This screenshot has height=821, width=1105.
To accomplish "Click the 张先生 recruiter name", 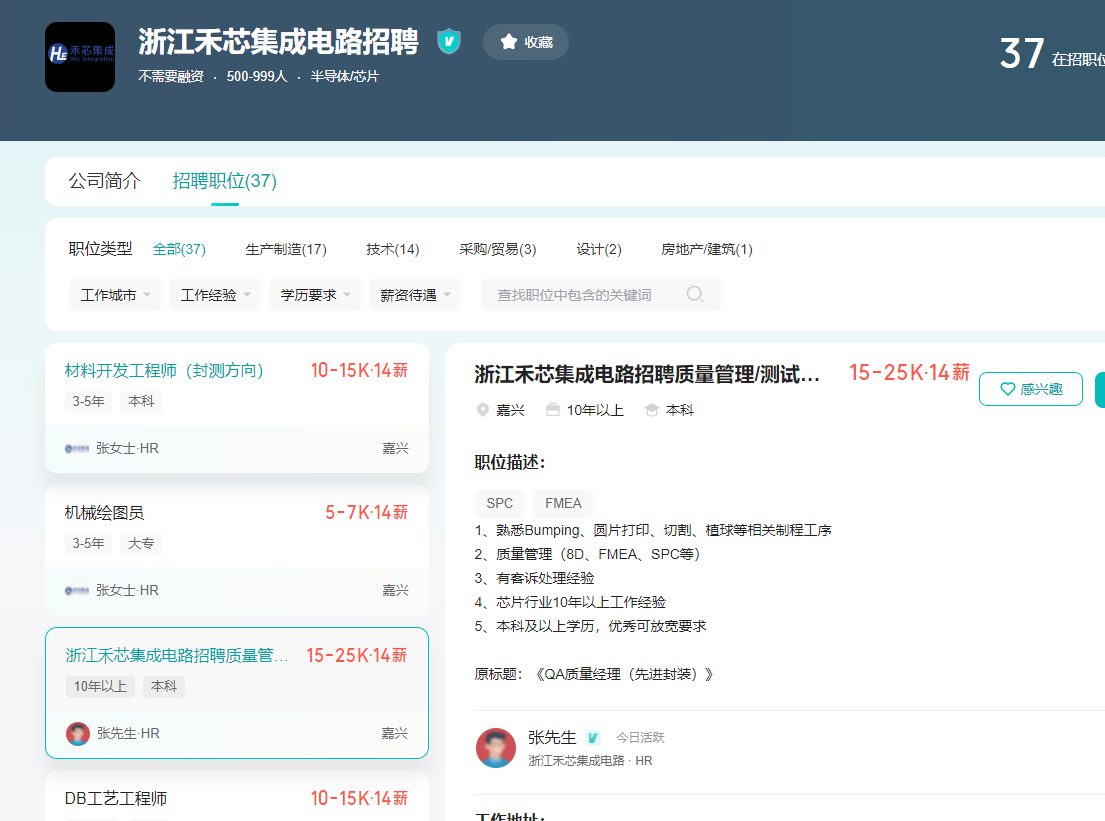I will pyautogui.click(x=552, y=738).
